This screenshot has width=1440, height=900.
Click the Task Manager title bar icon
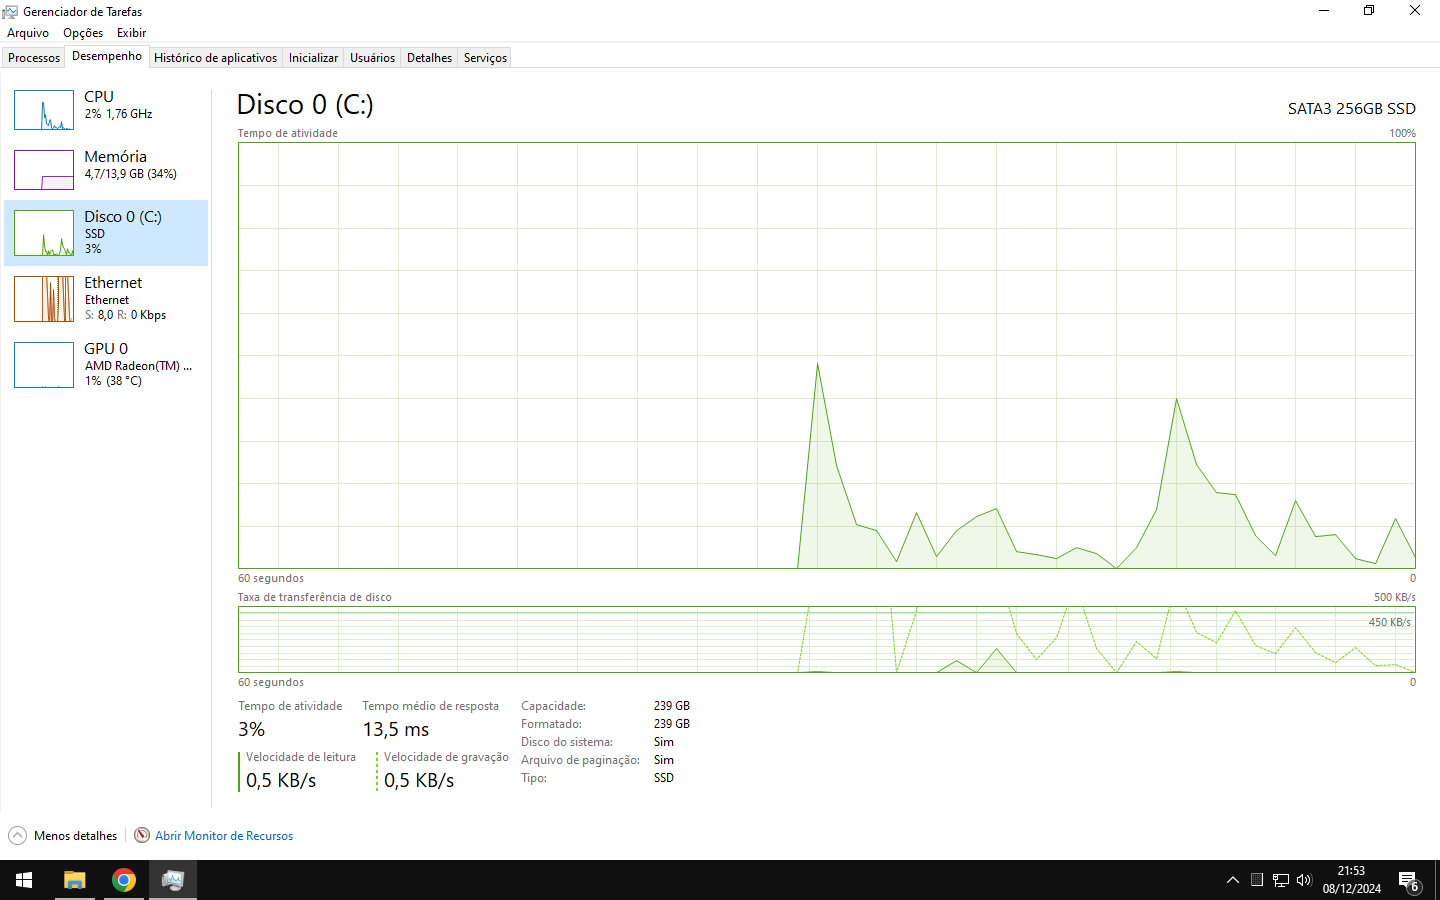coord(11,12)
